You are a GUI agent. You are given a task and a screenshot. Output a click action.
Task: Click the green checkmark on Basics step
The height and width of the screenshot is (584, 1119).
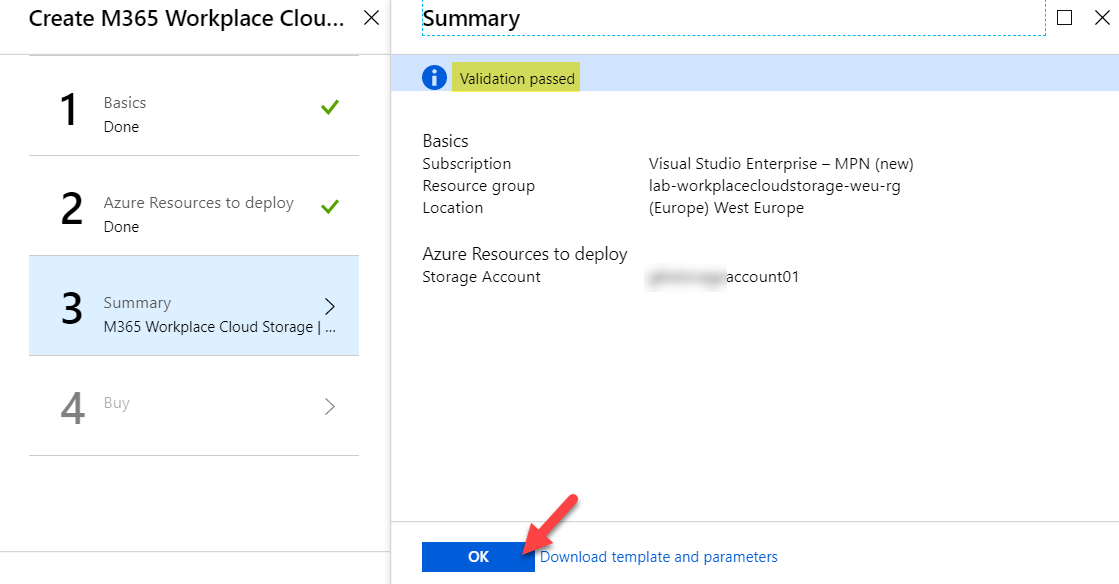[x=330, y=107]
